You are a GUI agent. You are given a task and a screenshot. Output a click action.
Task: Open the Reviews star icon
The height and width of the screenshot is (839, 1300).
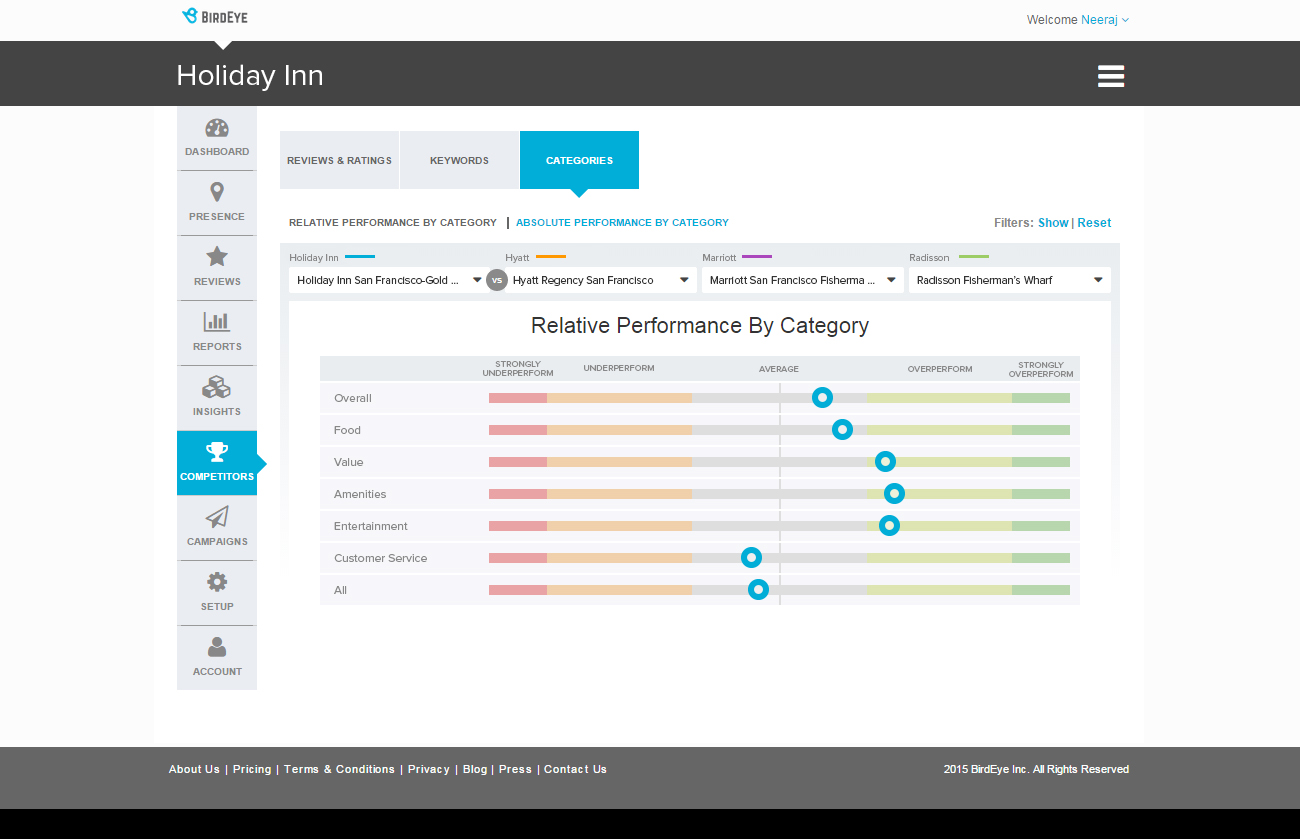coord(217,256)
